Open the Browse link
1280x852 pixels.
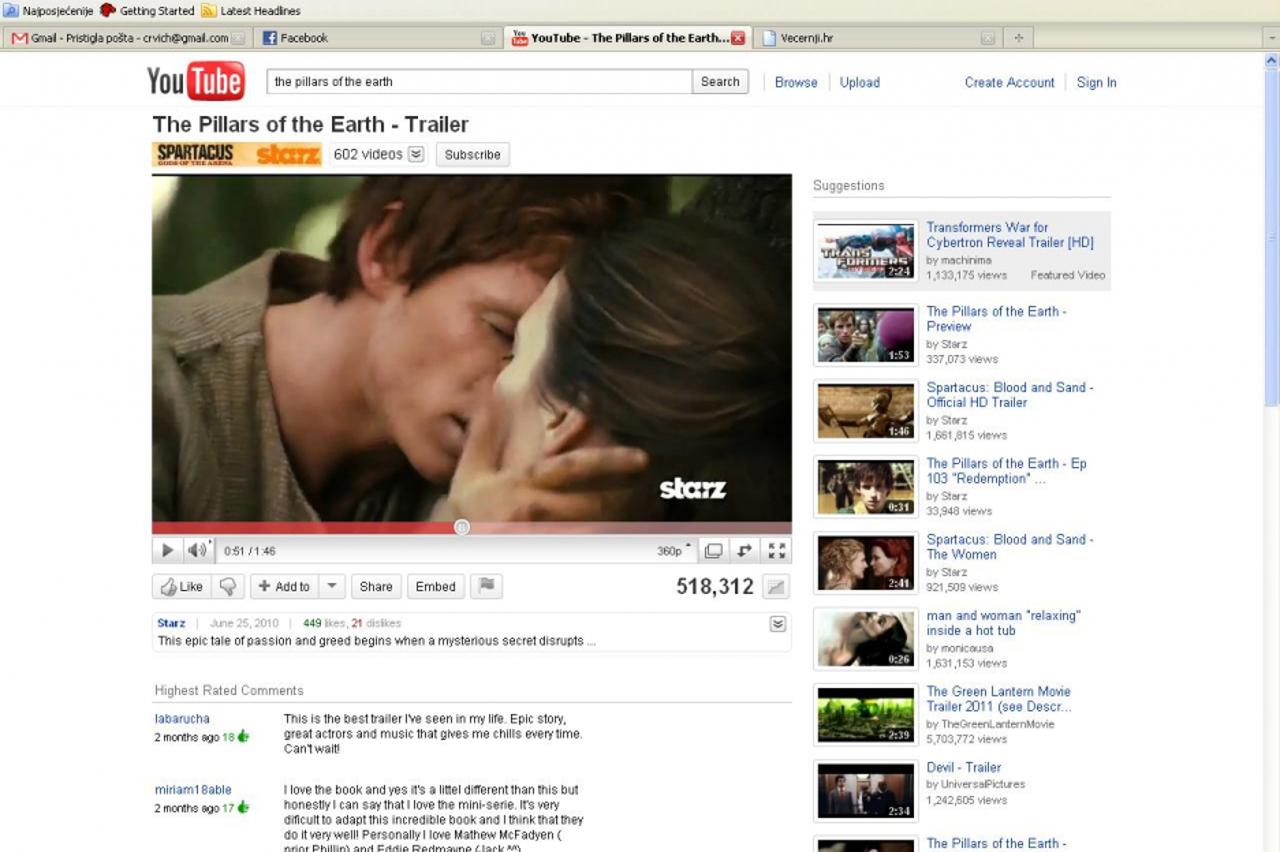tap(796, 83)
